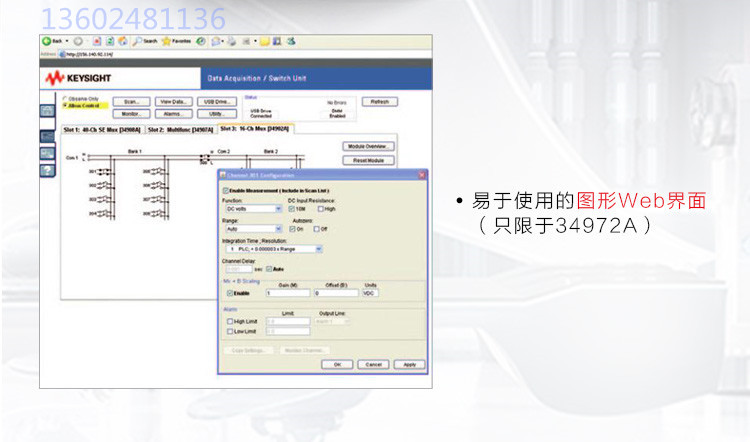The image size is (750, 442).
Task: Click the browser Forward arrow icon
Action: [x=78, y=41]
